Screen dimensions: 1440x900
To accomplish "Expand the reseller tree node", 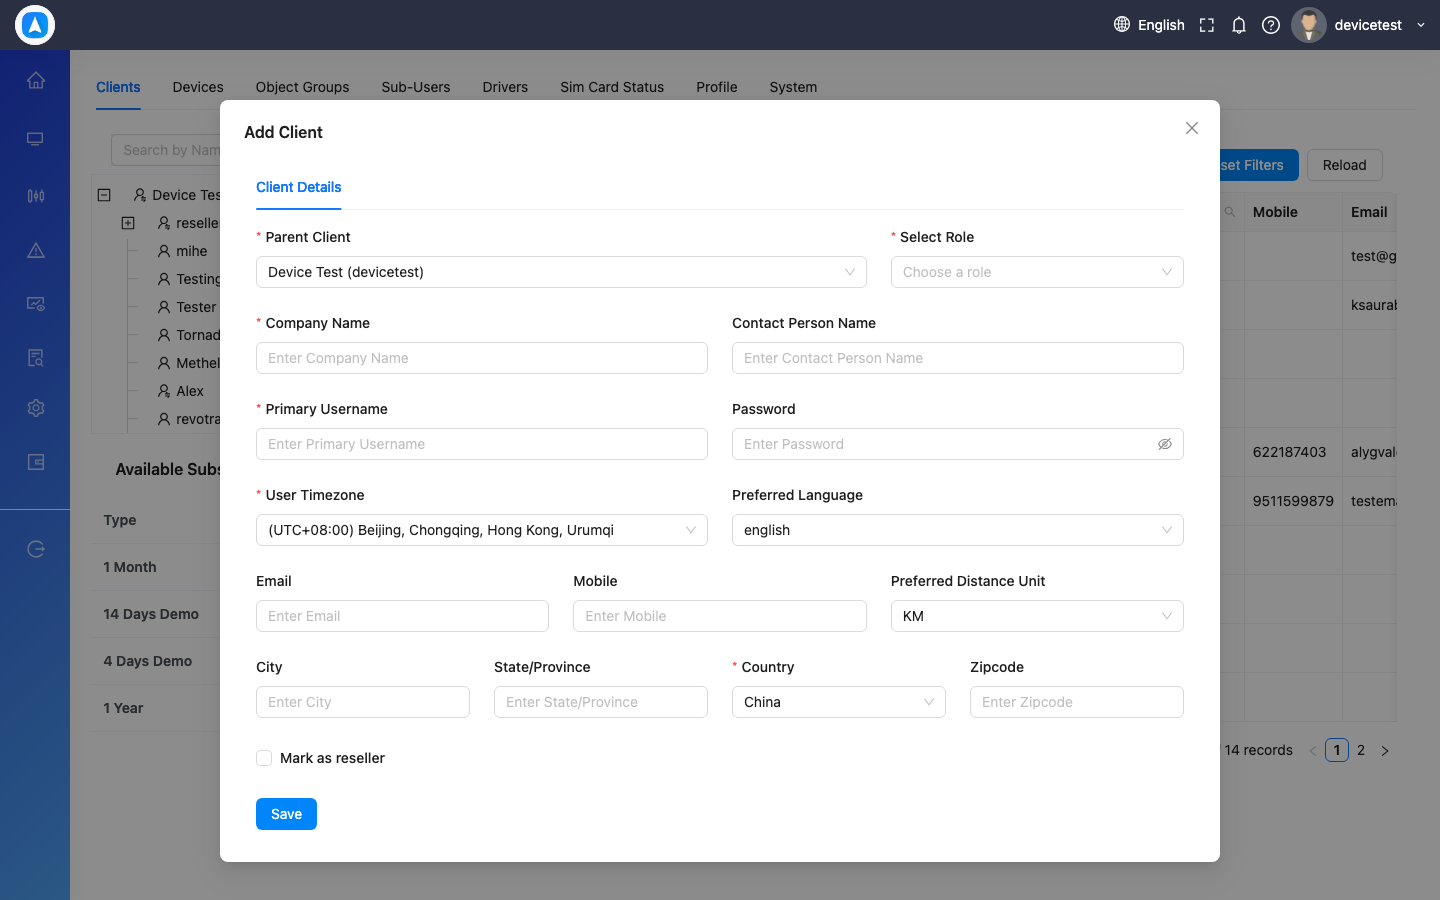I will click(x=128, y=223).
